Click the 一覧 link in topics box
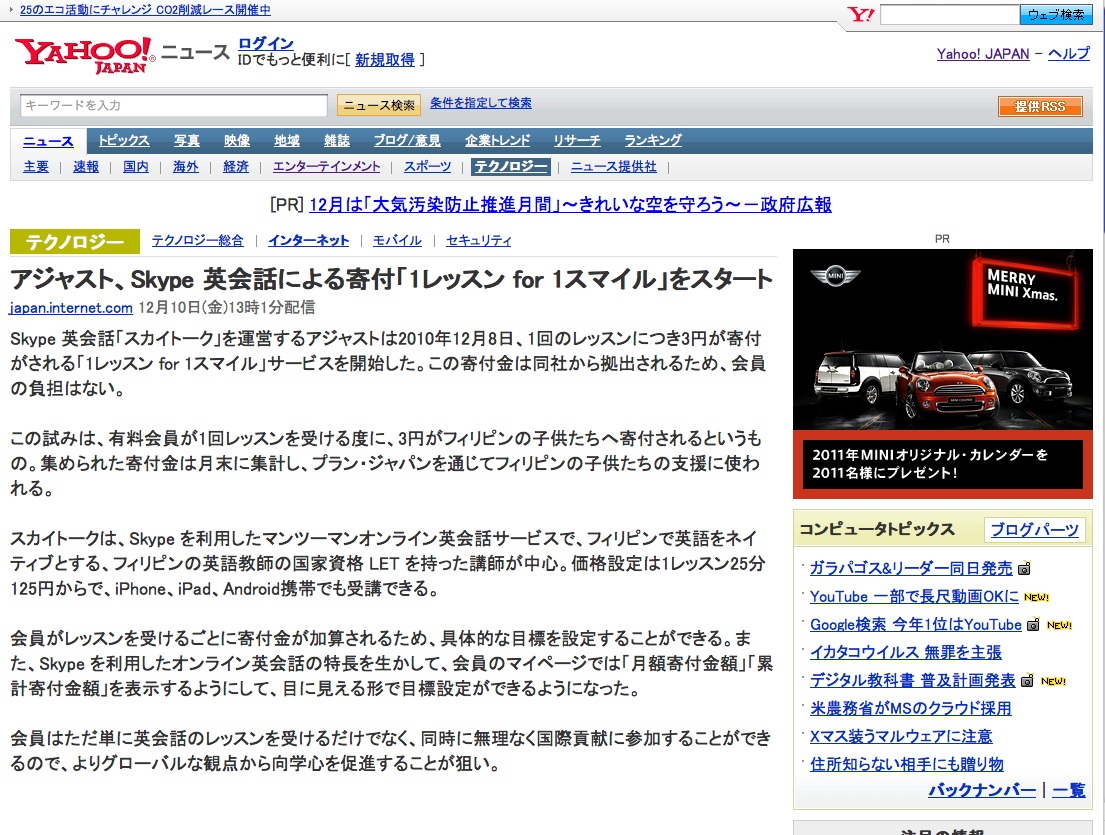Screen dimensions: 1105x835 [x=1069, y=791]
